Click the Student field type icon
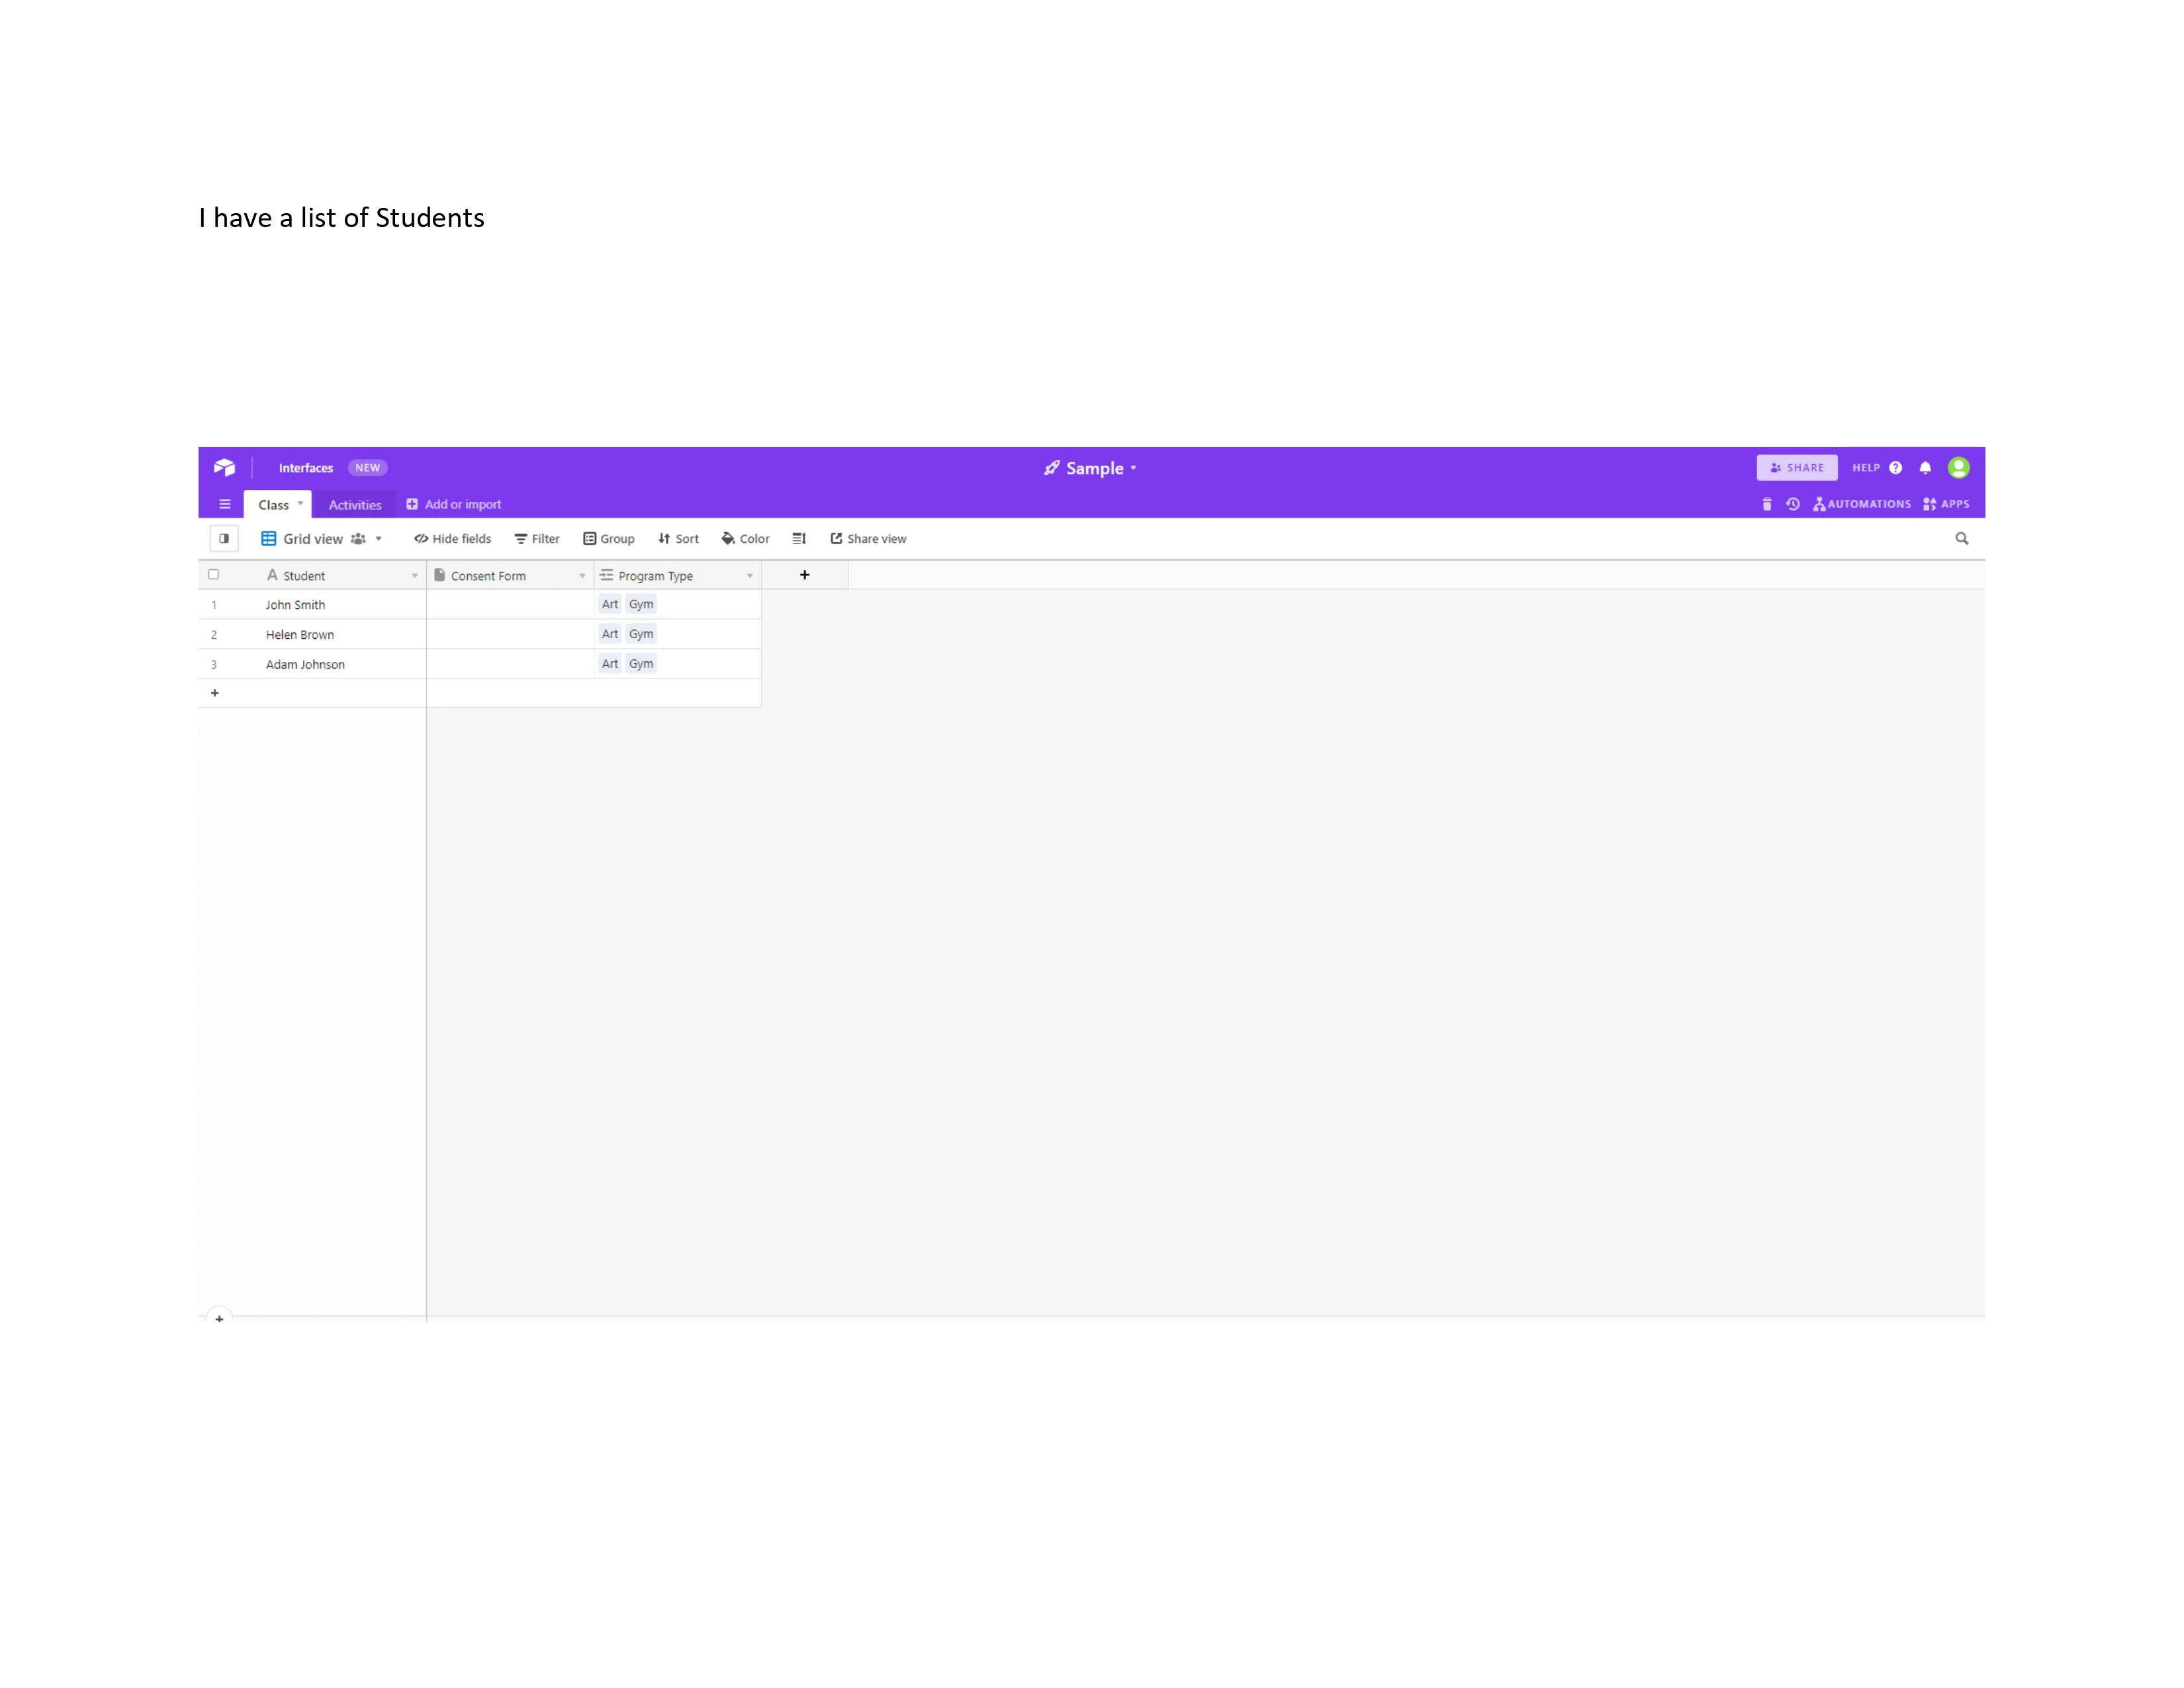The height and width of the screenshot is (1688, 2184). tap(272, 575)
